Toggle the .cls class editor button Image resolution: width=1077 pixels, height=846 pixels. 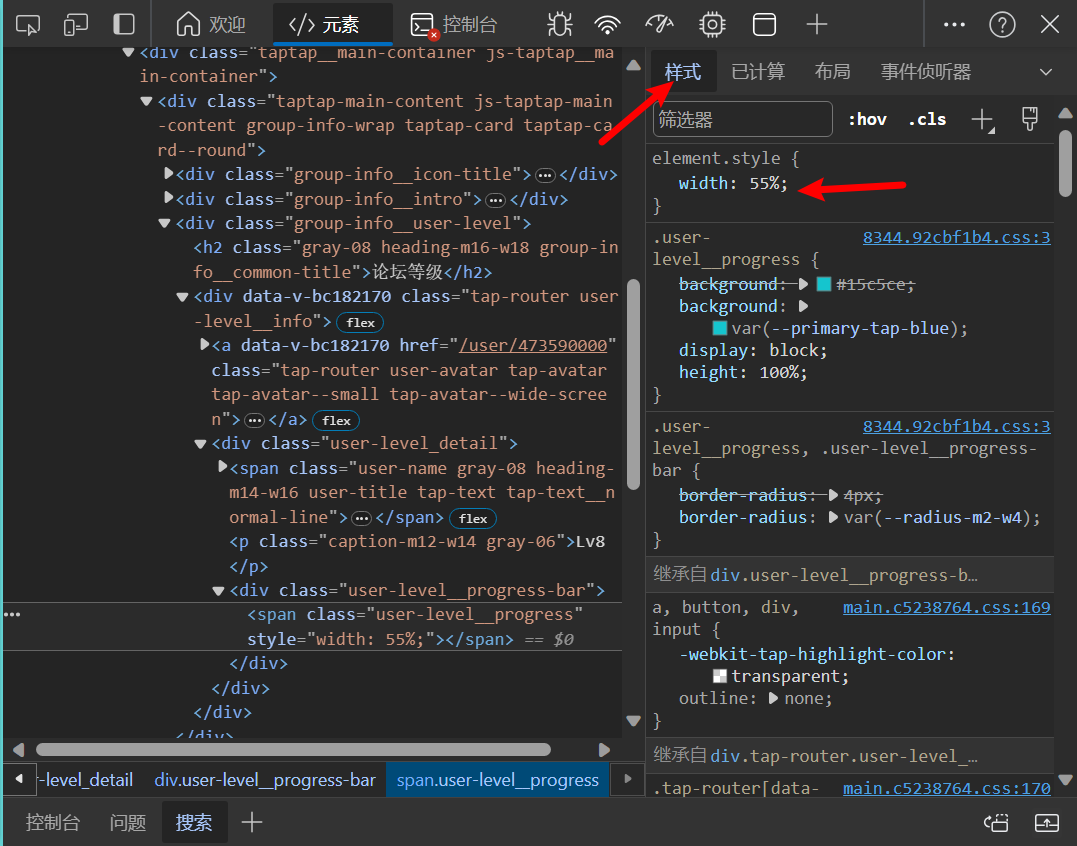927,119
